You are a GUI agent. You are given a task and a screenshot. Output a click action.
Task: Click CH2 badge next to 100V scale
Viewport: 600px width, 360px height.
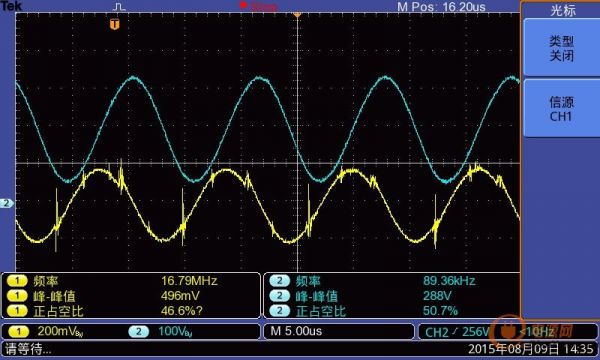coord(139,331)
